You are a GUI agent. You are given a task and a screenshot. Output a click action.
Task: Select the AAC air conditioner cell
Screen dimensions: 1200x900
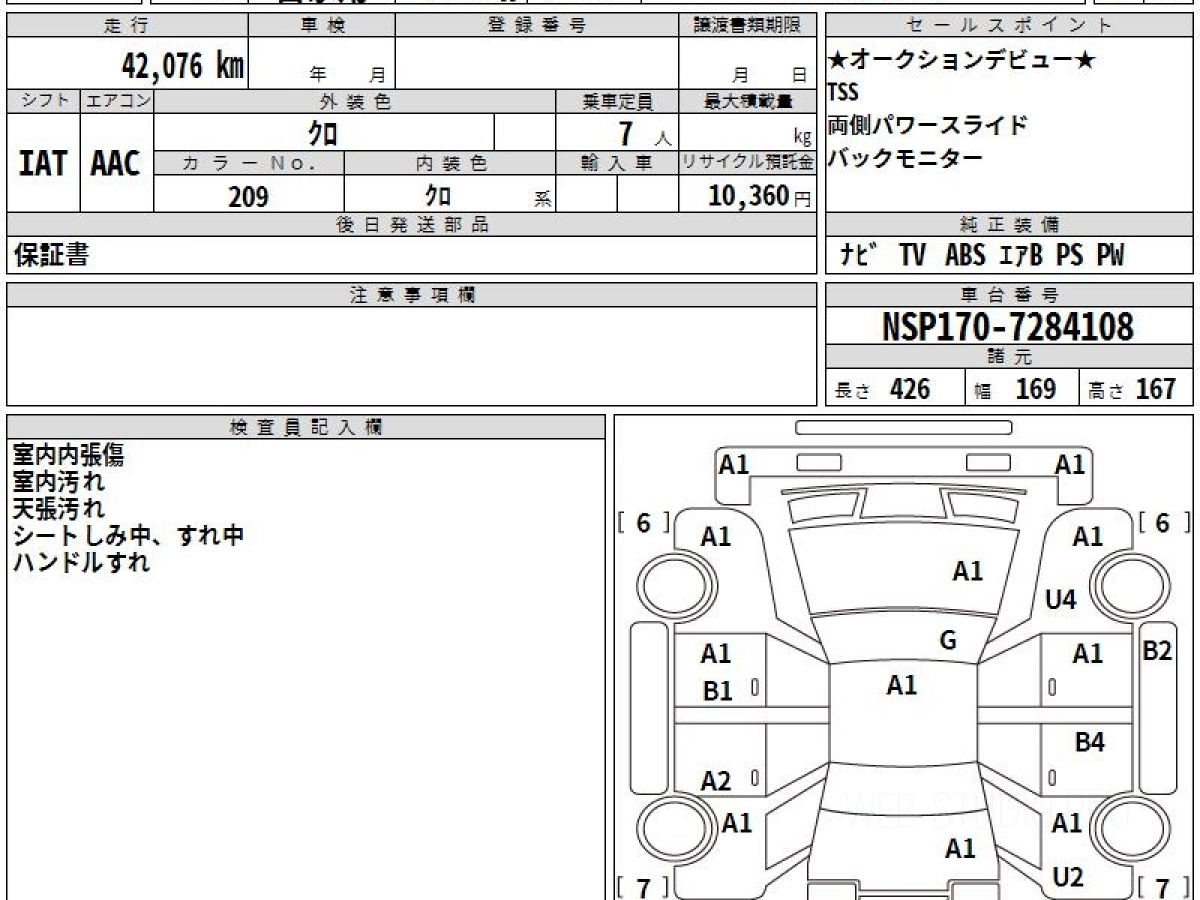click(x=116, y=162)
